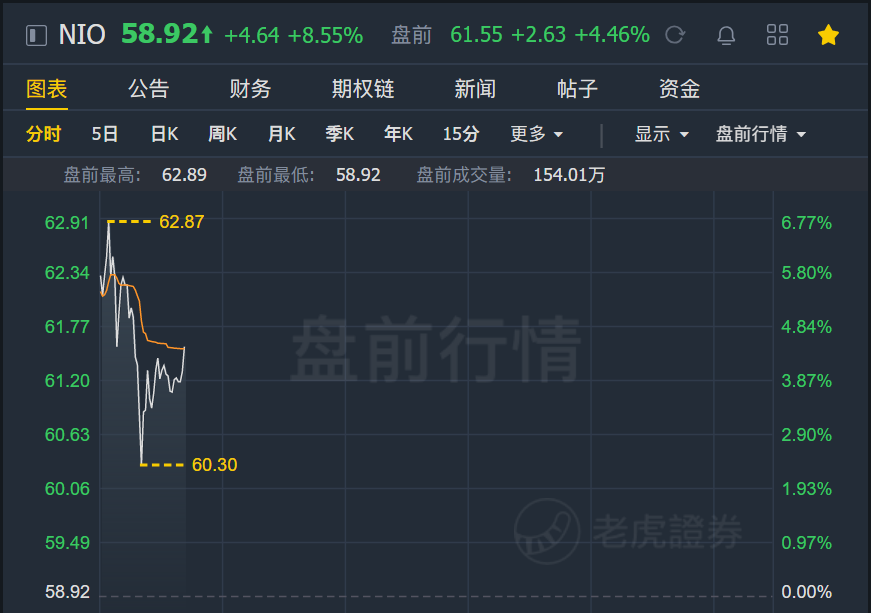871x613 pixels.
Task: Click the 62.87 high price marker
Action: tap(181, 222)
